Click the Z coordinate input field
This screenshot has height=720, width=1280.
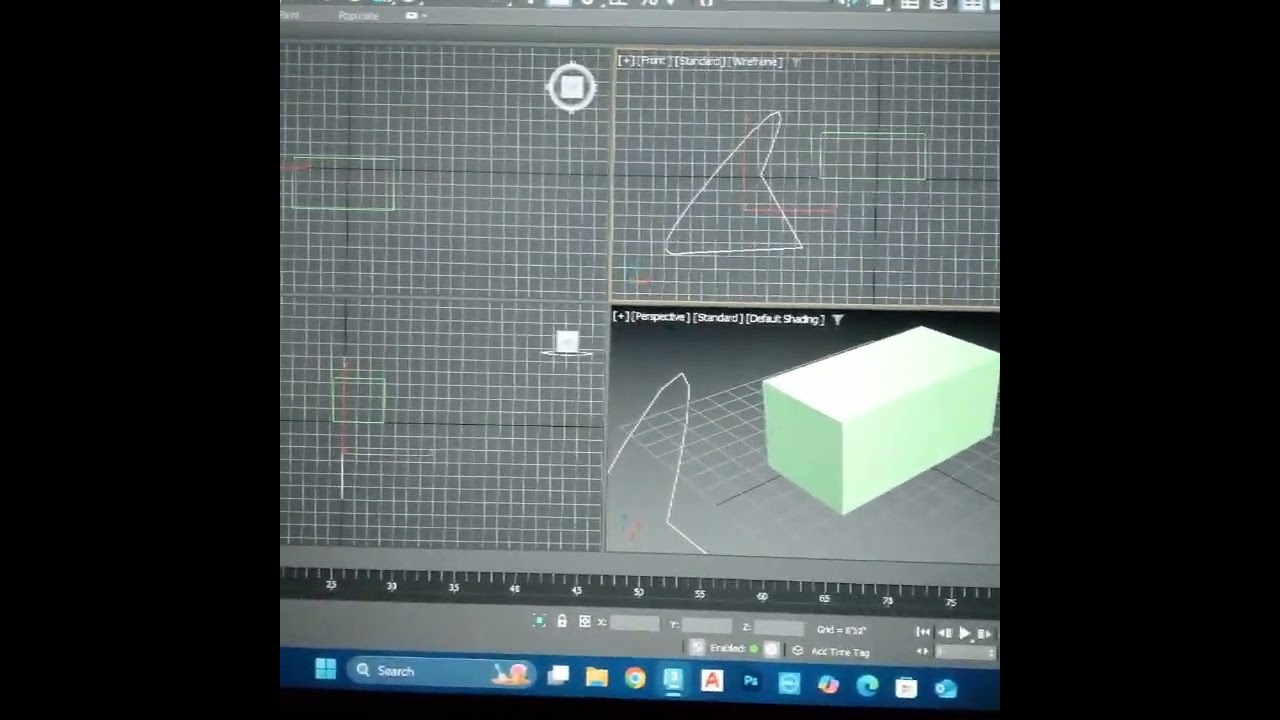pyautogui.click(x=779, y=628)
